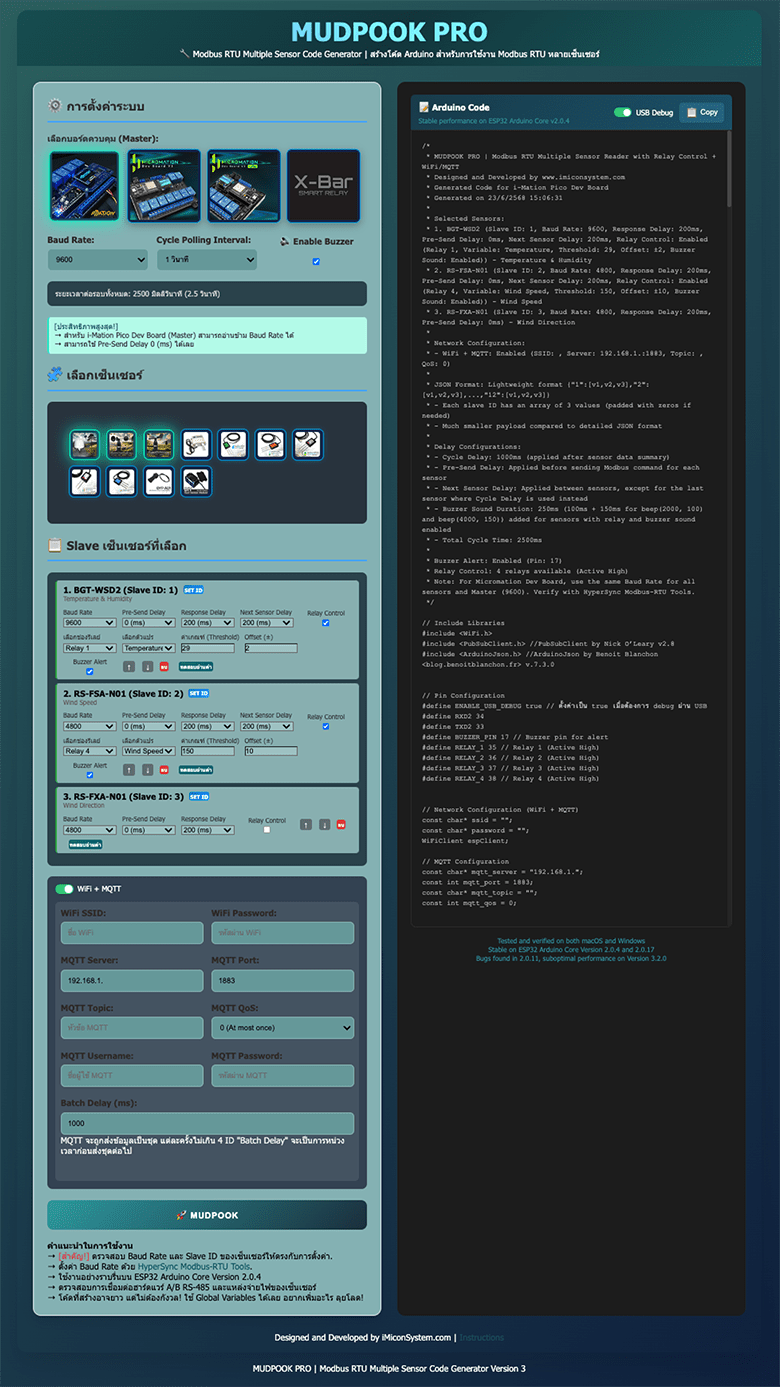Move the BGT-WSD2 sensor down

coord(147,666)
